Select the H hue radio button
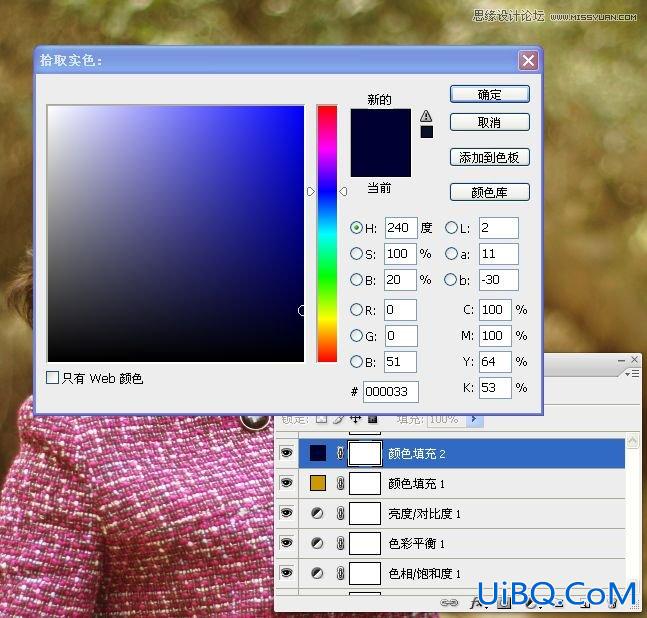Image resolution: width=647 pixels, height=618 pixels. click(x=356, y=228)
